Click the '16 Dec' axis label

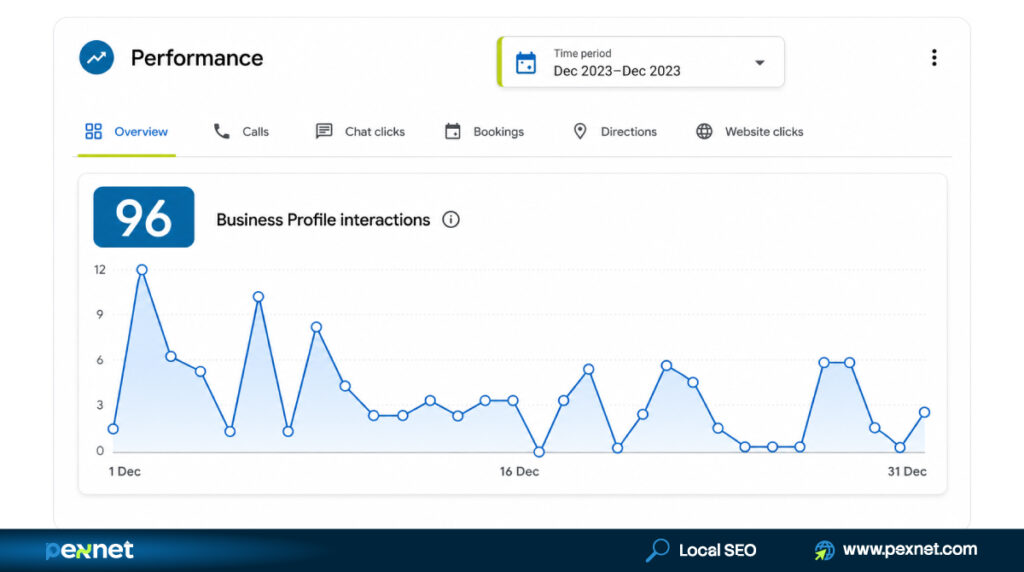tap(519, 471)
